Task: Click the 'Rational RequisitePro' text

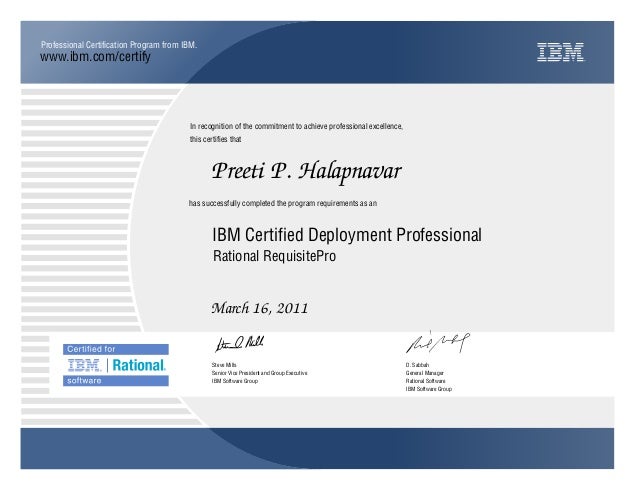Action: pyautogui.click(x=274, y=256)
